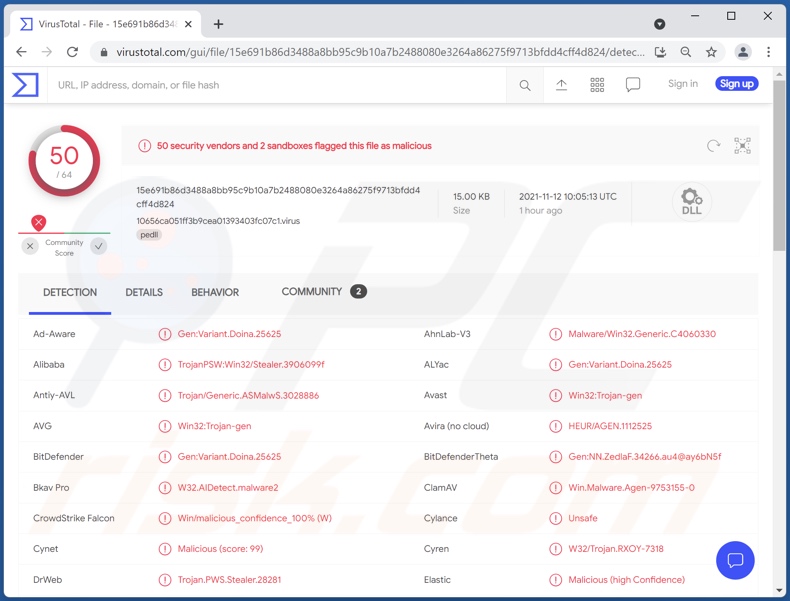This screenshot has height=601, width=790.
Task: Click the scrollbar down arrow
Action: [x=779, y=590]
